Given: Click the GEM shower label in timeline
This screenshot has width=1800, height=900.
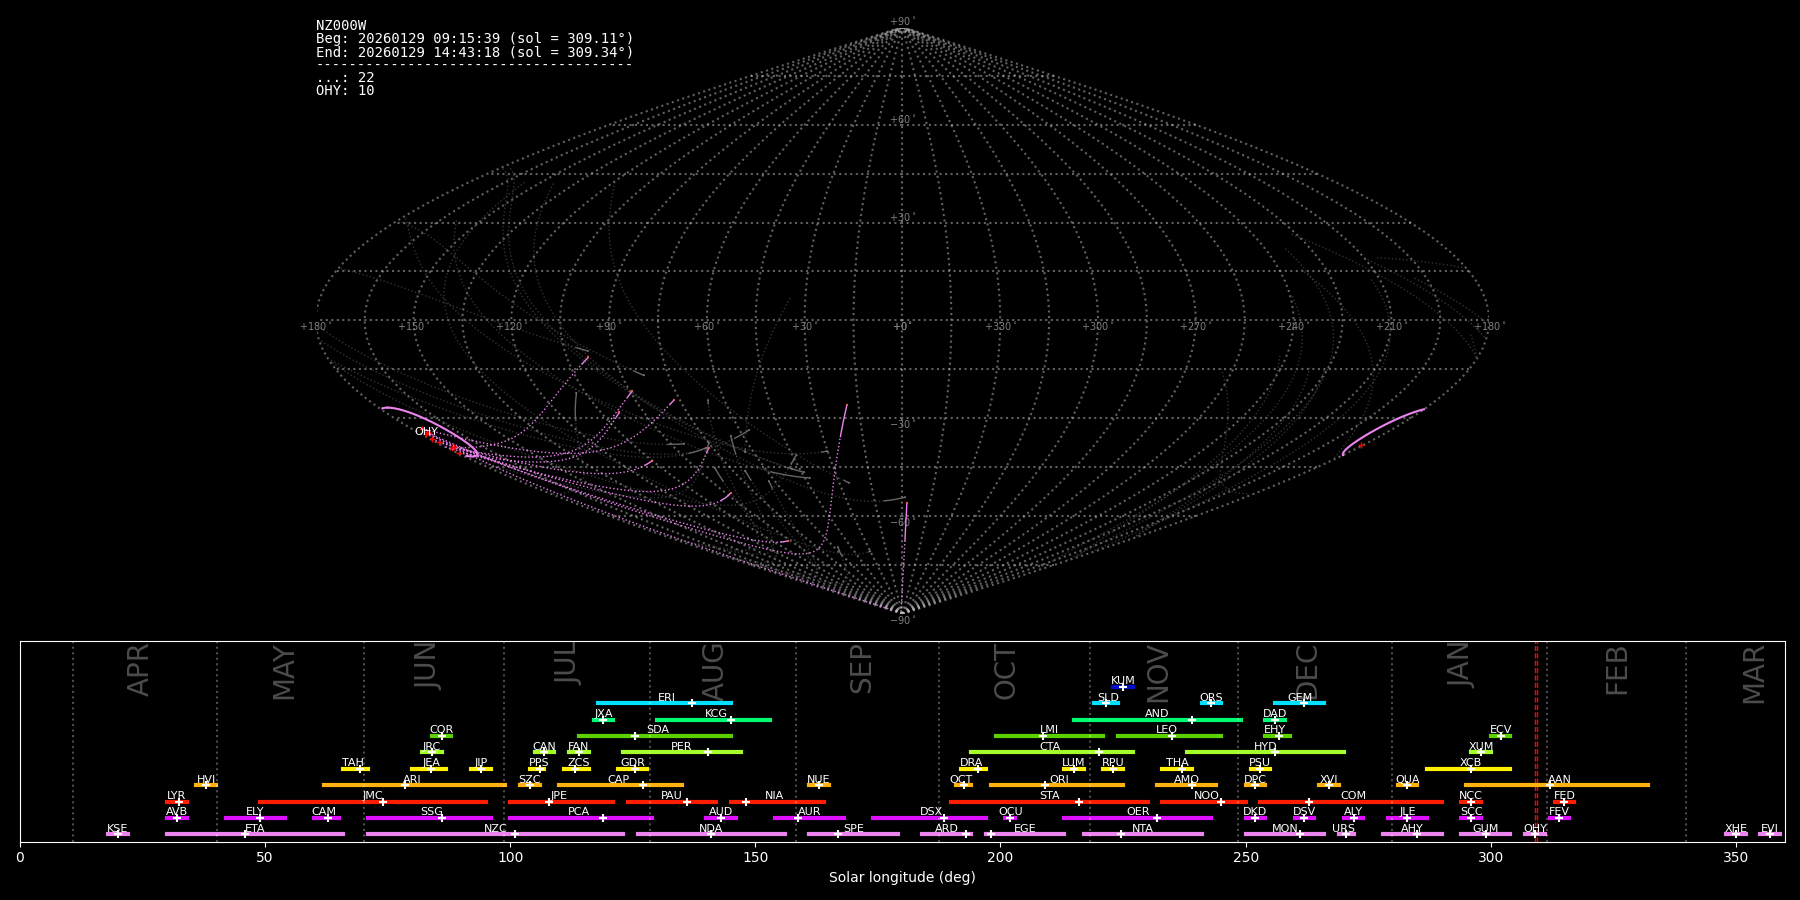Looking at the screenshot, I should 1300,698.
